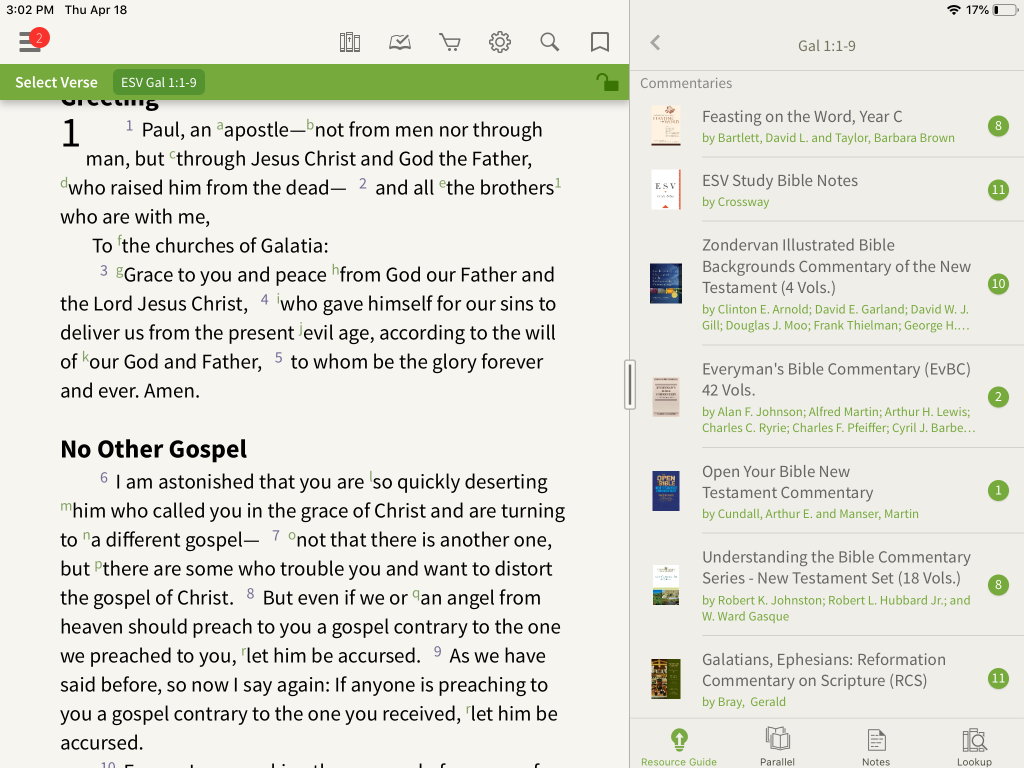Tap authors Bartlett, David L. and Taylor, Barbara Brown
Viewport: 1024px width, 768px height.
[828, 138]
